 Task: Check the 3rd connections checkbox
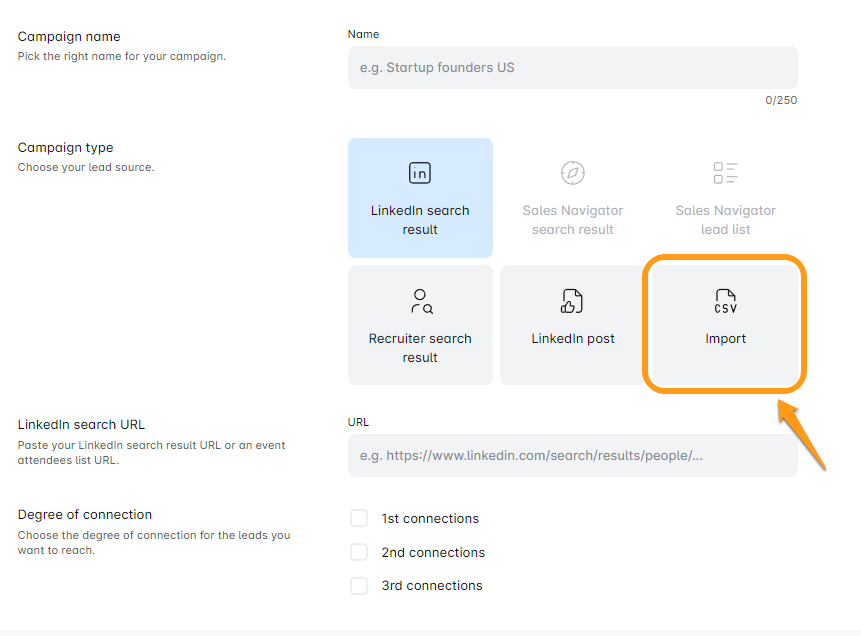(x=359, y=586)
